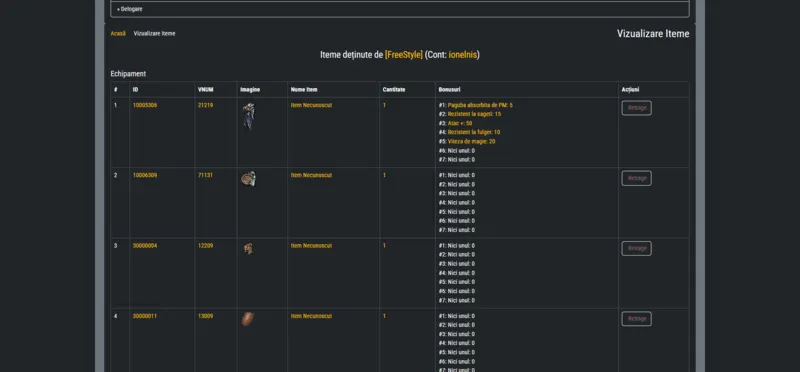Click the Delogare link
800x372 pixels.
[130, 9]
